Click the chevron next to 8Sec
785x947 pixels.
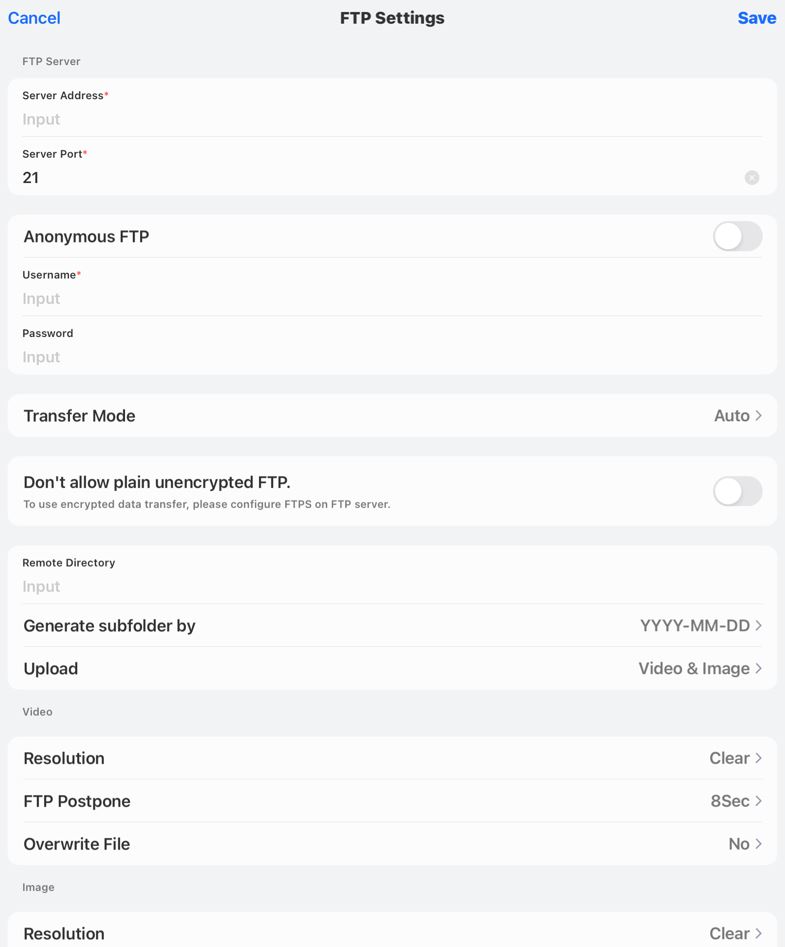[x=759, y=802]
